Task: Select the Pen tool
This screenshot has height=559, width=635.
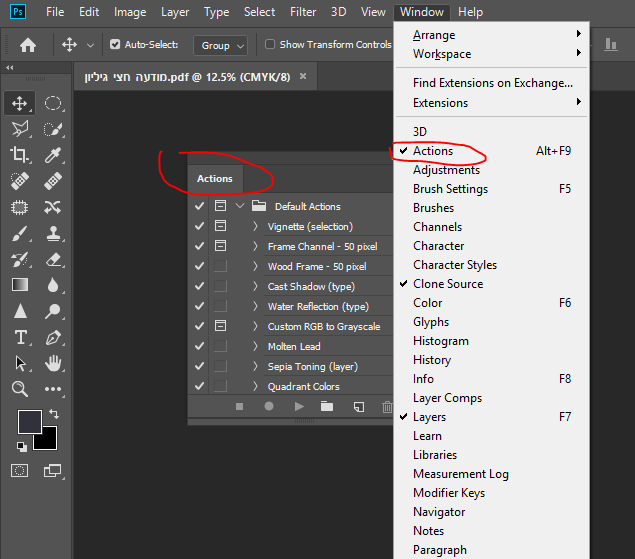Action: tap(53, 337)
